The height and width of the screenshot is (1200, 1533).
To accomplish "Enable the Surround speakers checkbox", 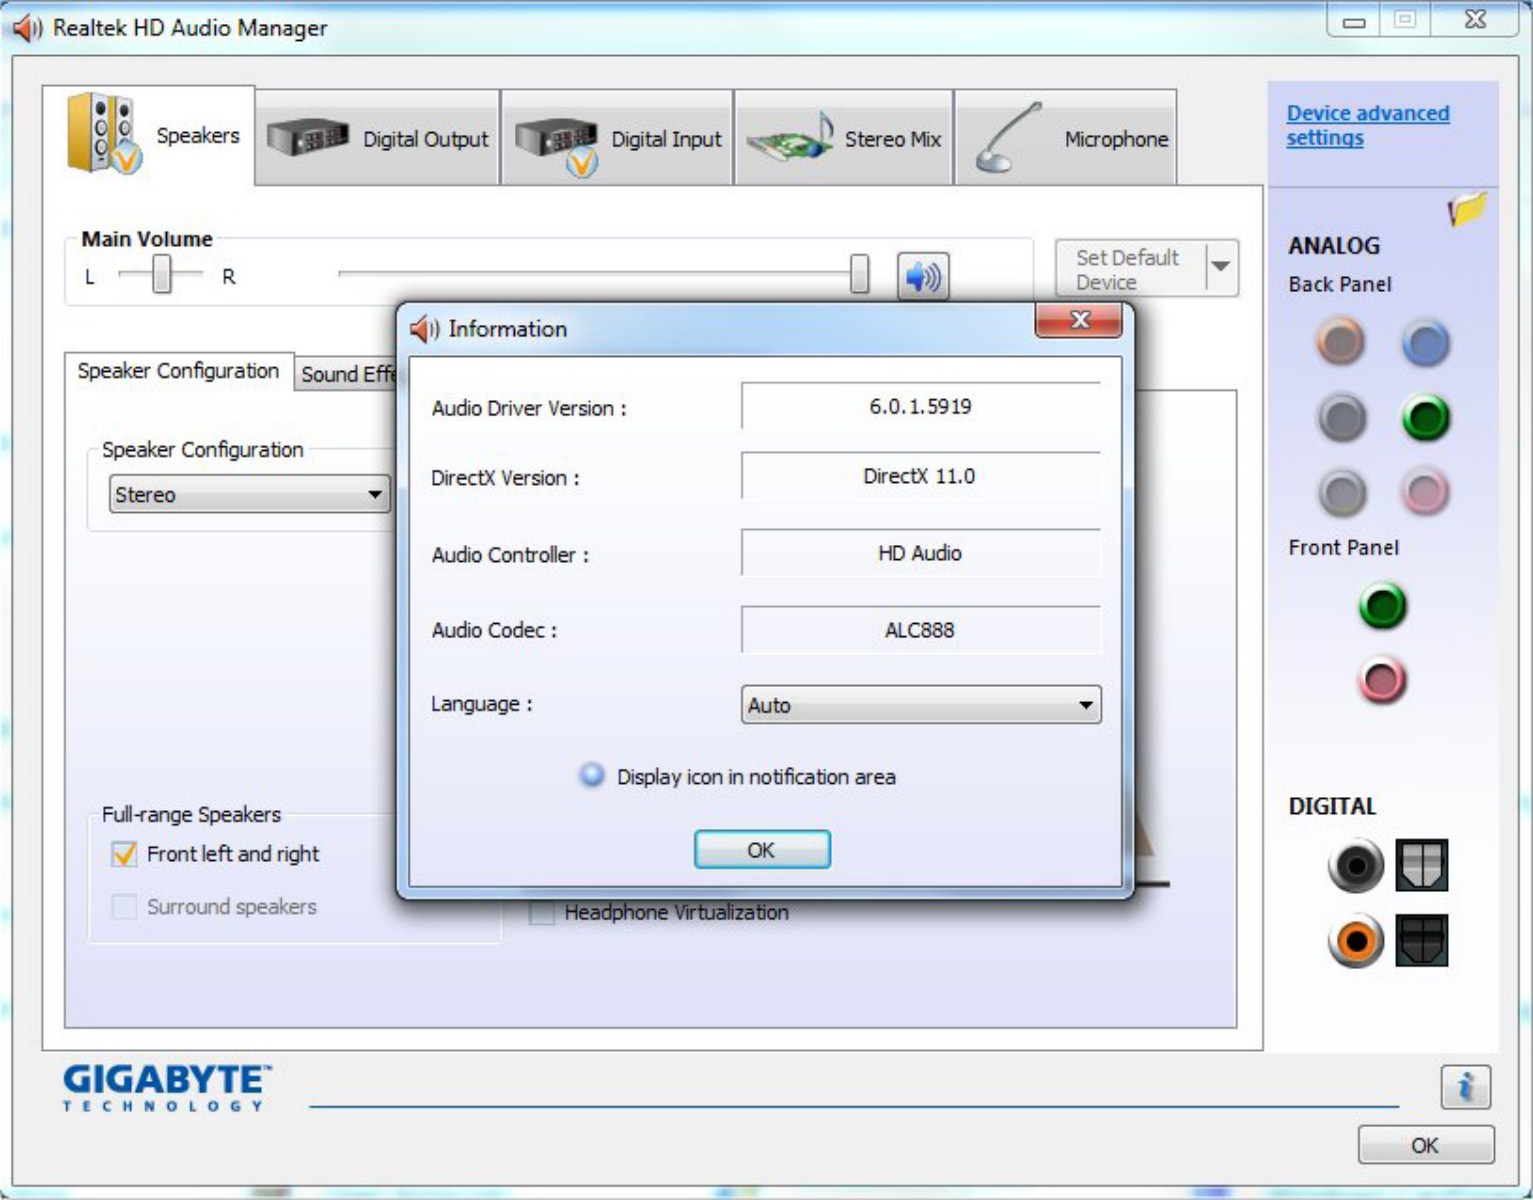I will tap(123, 906).
